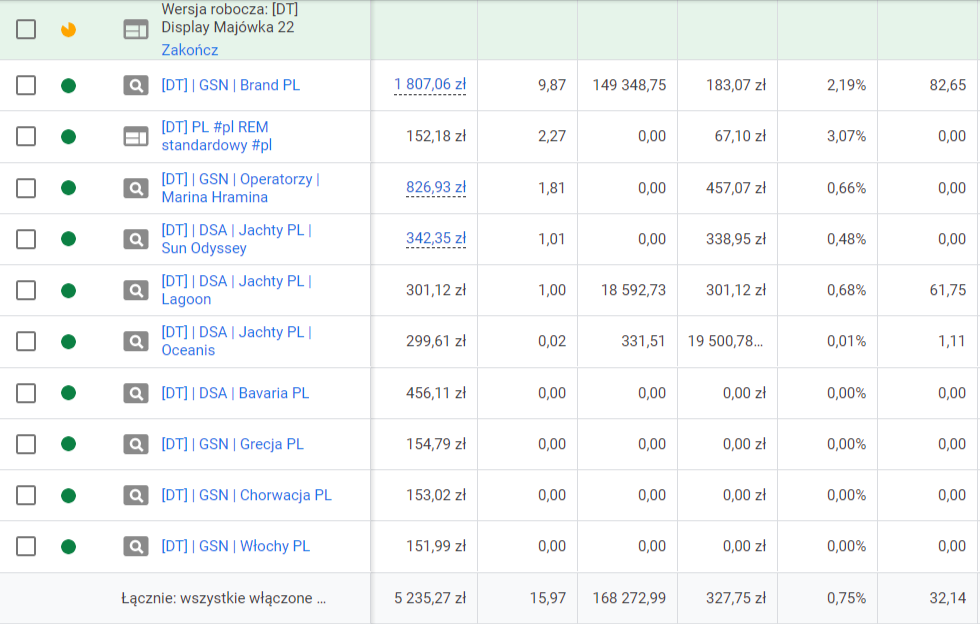980x624 pixels.
Task: Click the green status dot for Lagoon campaign
Action: click(68, 290)
